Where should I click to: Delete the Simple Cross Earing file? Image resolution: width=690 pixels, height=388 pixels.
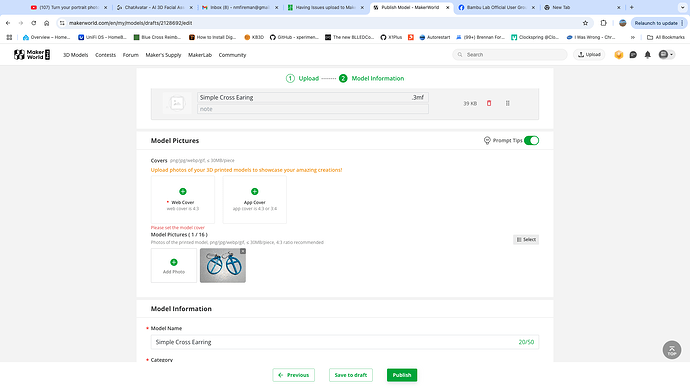point(489,103)
